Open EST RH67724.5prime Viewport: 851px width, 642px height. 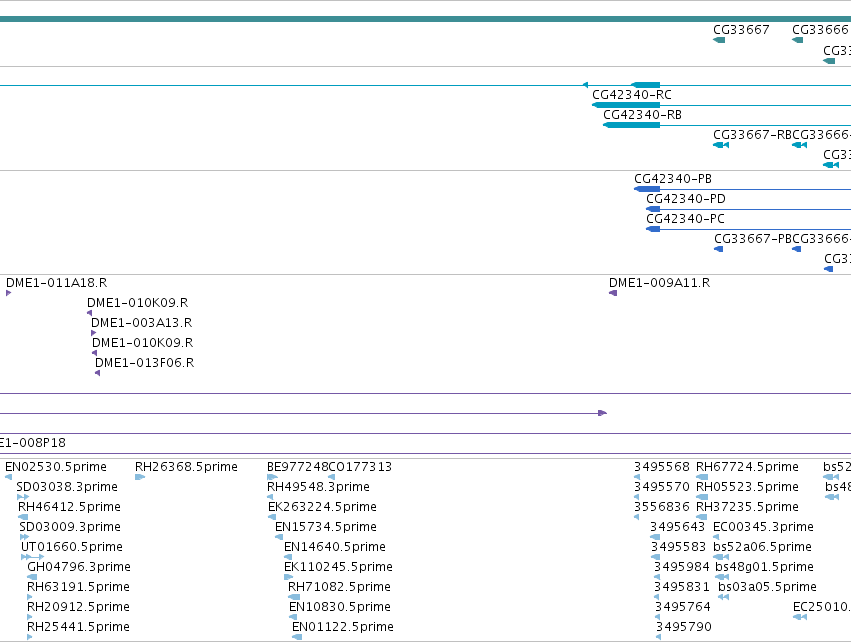tap(747, 467)
